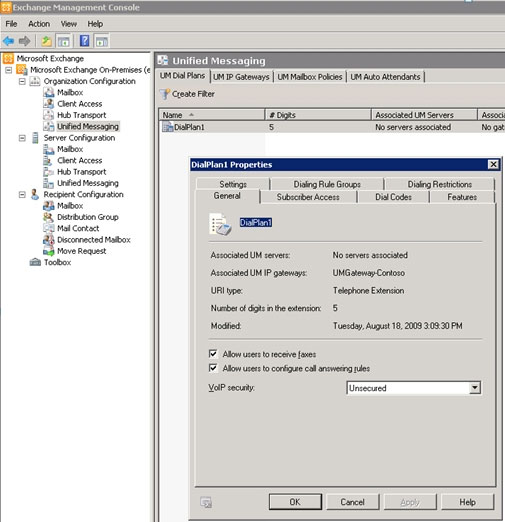This screenshot has width=505, height=522.
Task: Click the blue Back arrow toolbar icon
Action: point(8,41)
